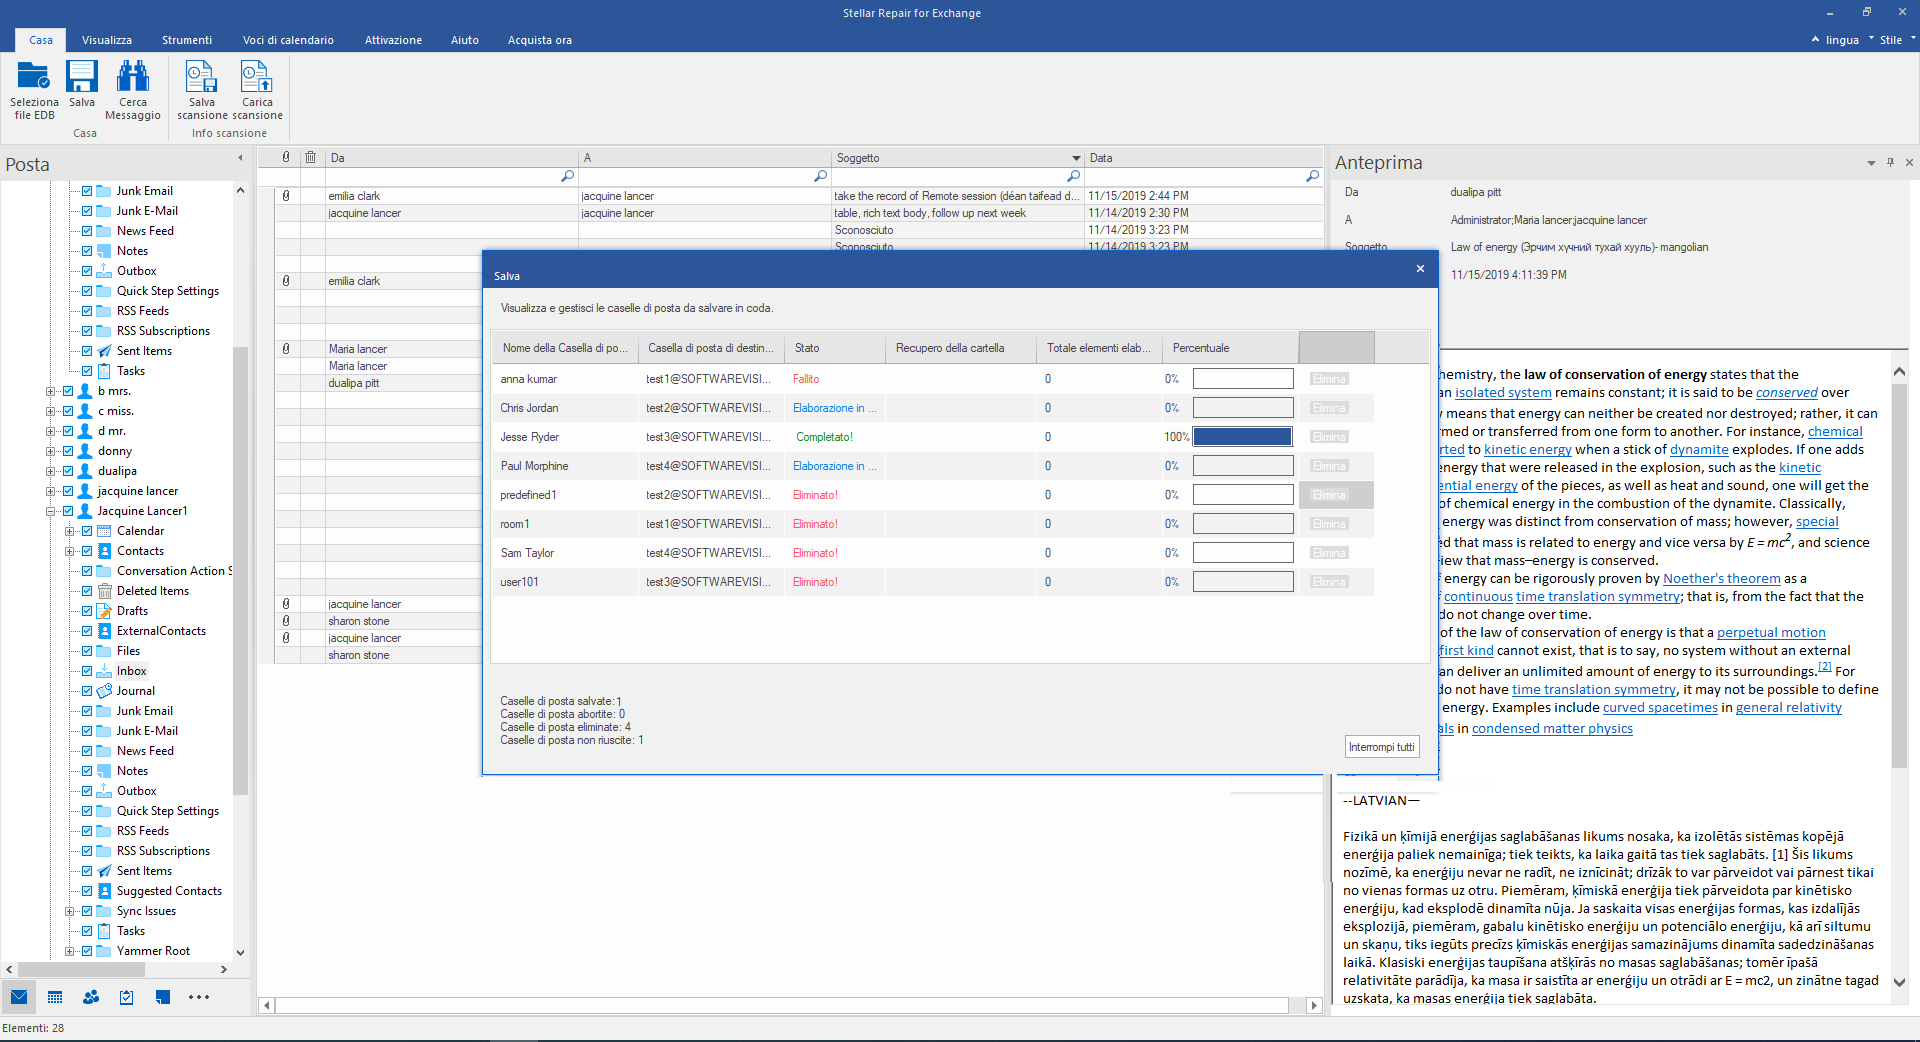Click the three-dots more options icon
Viewport: 1920px width, 1042px height.
tap(199, 997)
